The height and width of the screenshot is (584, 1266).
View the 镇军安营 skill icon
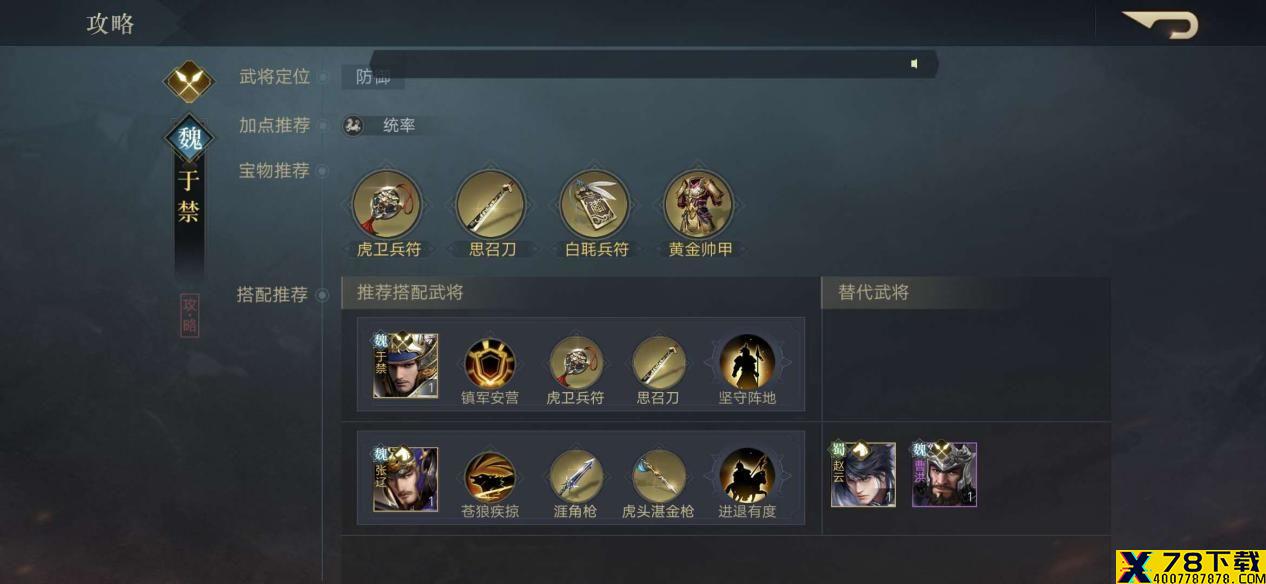pos(490,362)
